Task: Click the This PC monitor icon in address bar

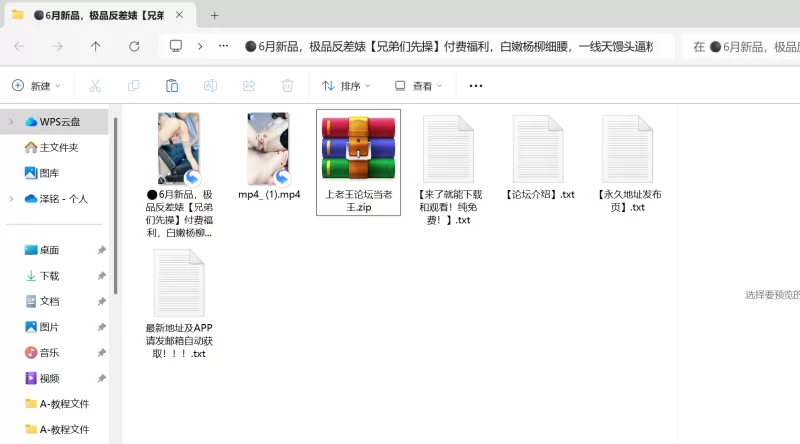Action: [x=176, y=46]
